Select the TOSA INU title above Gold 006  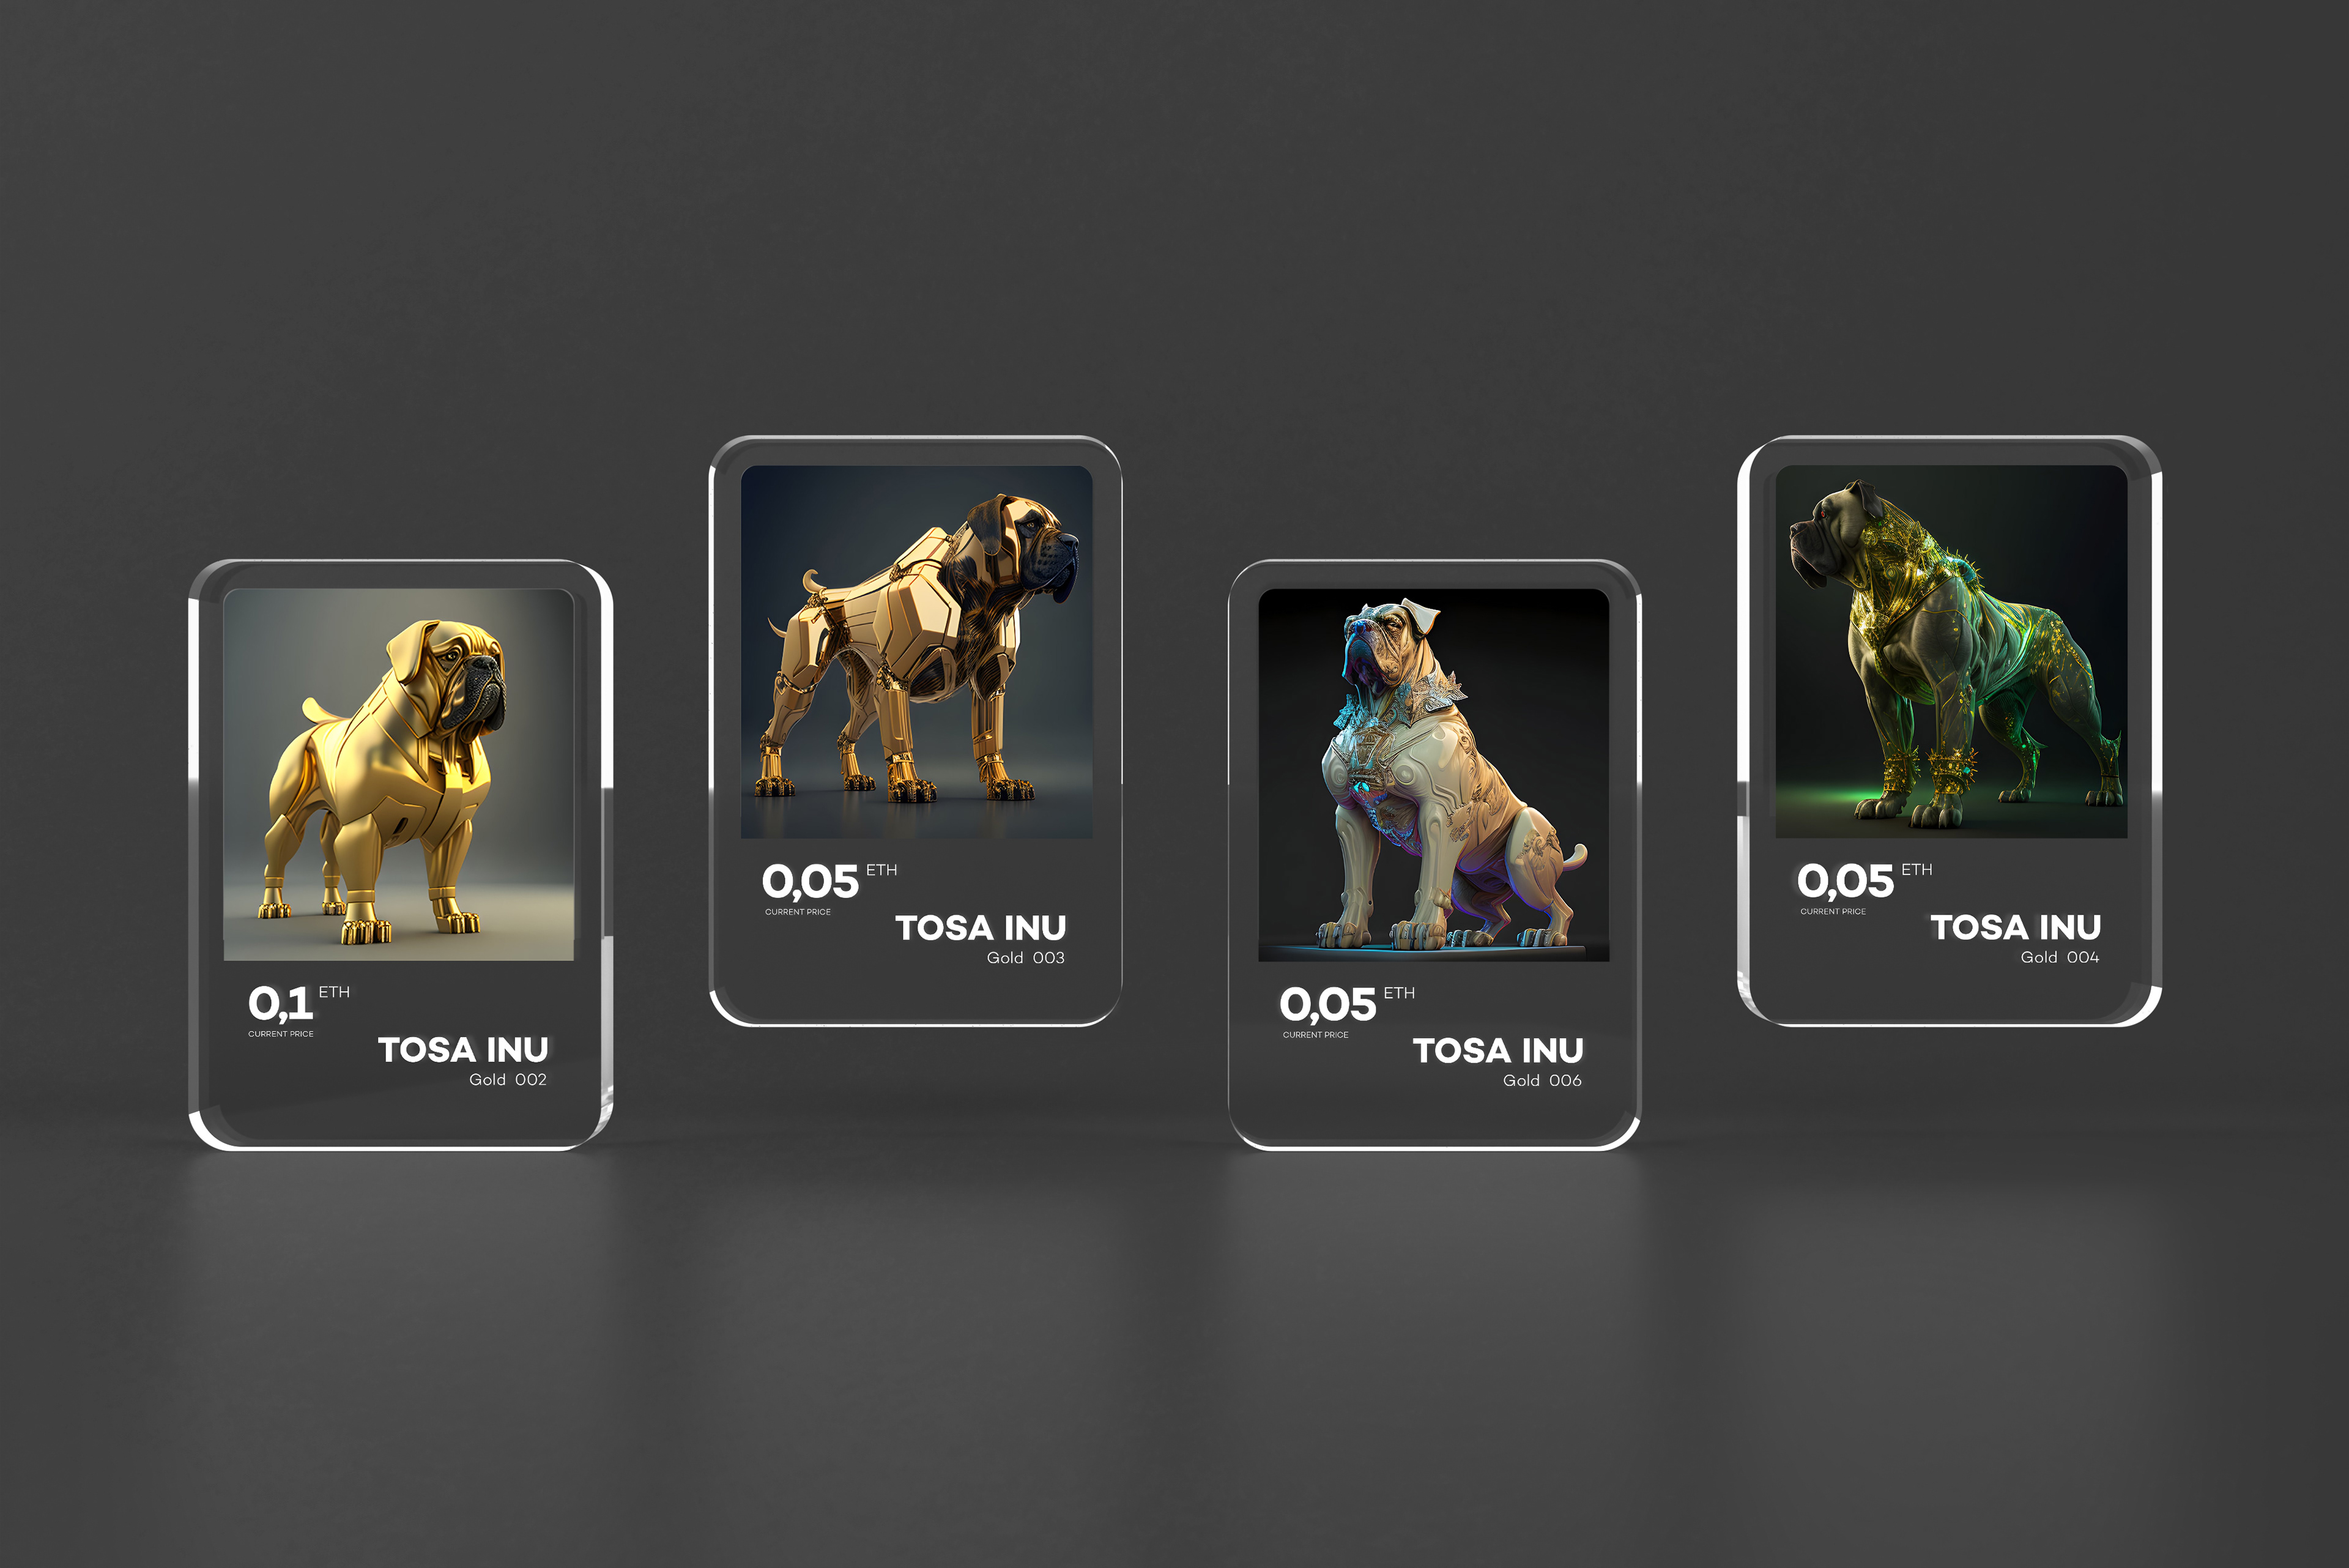(x=1498, y=1050)
